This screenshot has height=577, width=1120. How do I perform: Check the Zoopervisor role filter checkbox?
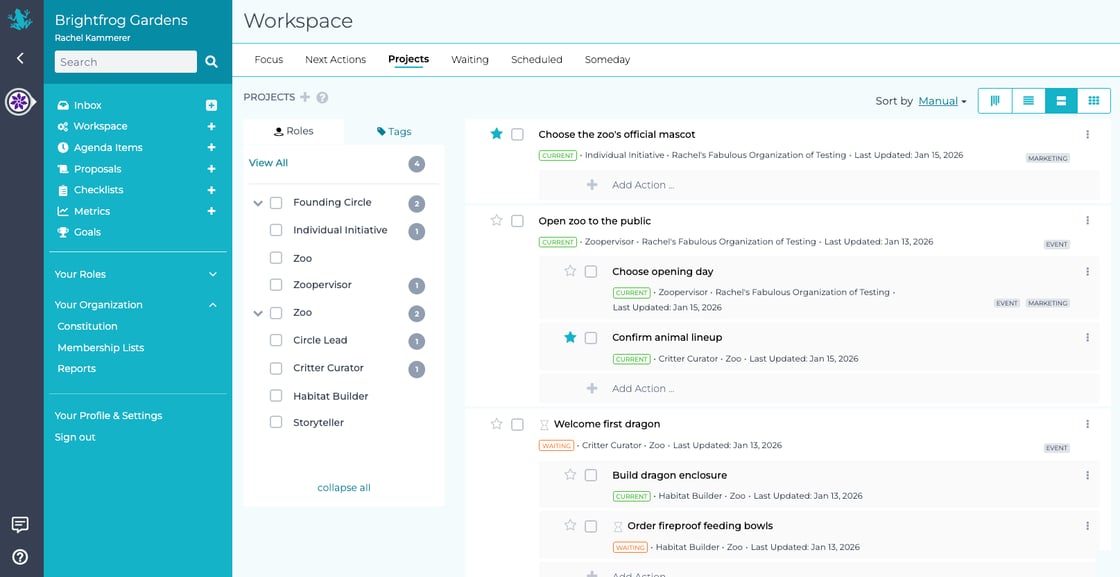tap(276, 285)
